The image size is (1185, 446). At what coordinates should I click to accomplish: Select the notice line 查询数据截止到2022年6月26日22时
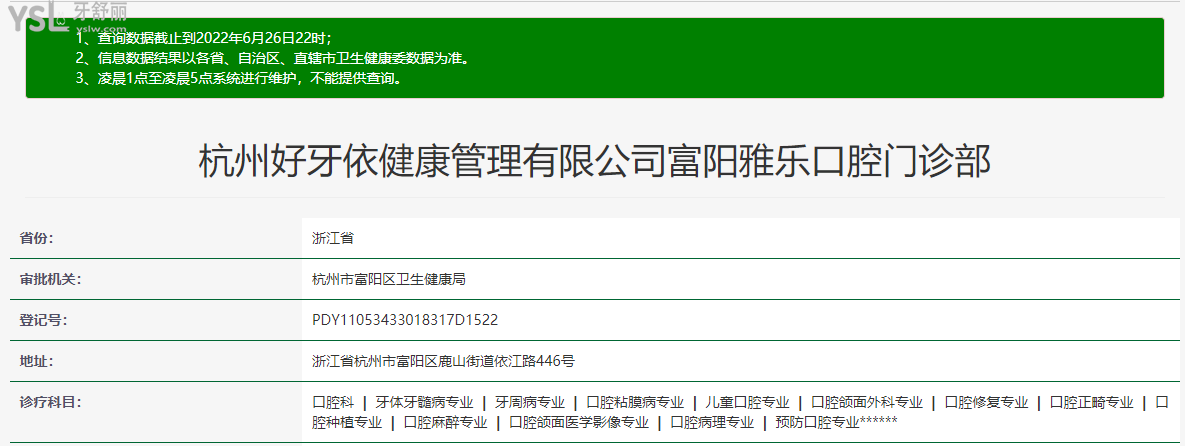203,38
